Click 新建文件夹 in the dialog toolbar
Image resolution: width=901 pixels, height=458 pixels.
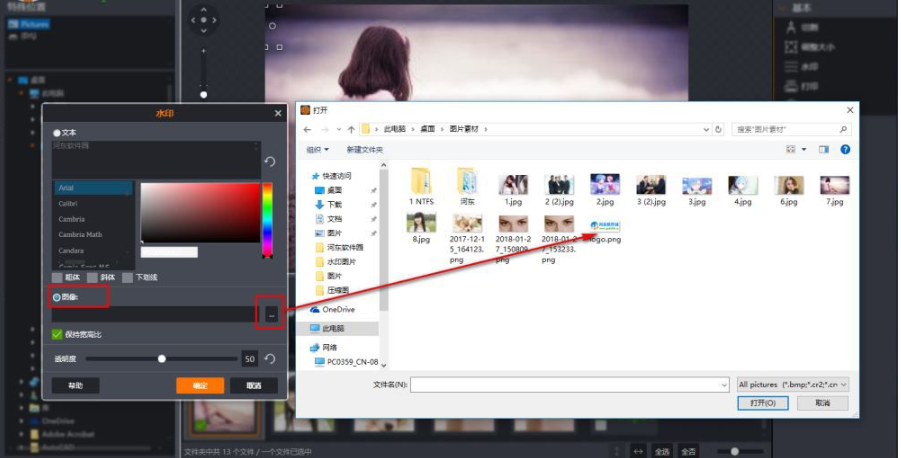364,149
